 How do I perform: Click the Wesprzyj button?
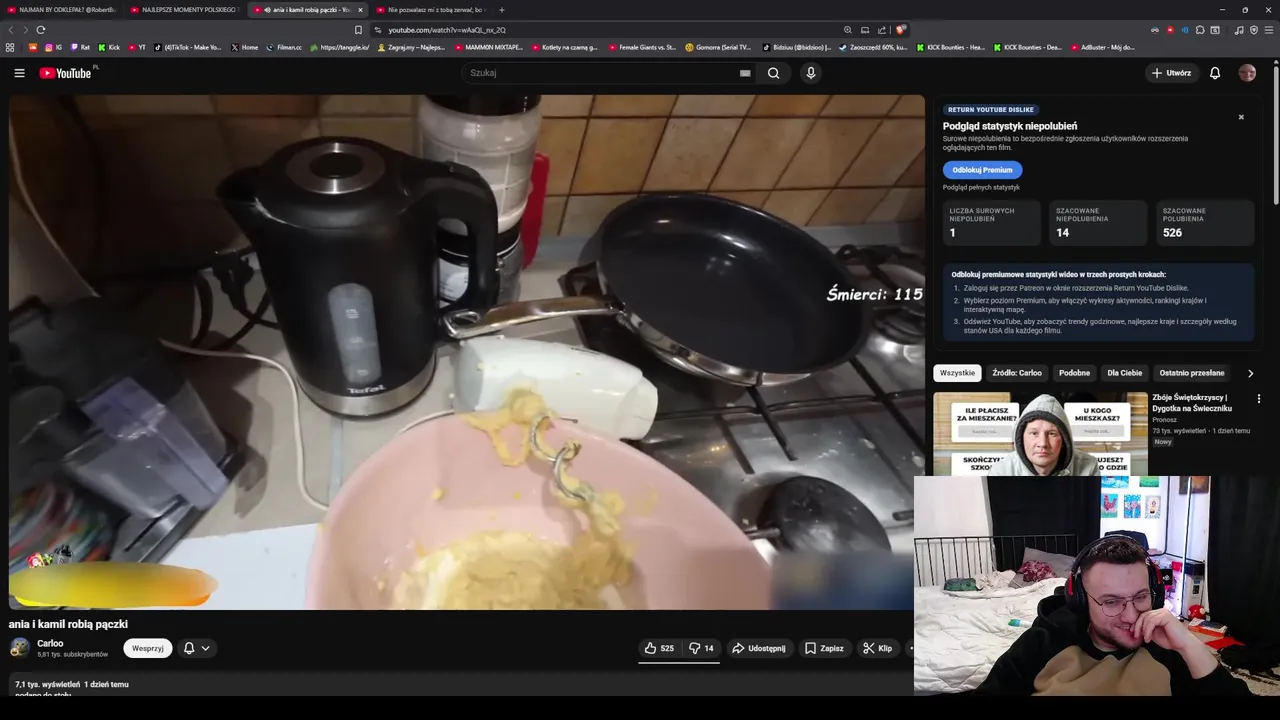pyautogui.click(x=148, y=648)
